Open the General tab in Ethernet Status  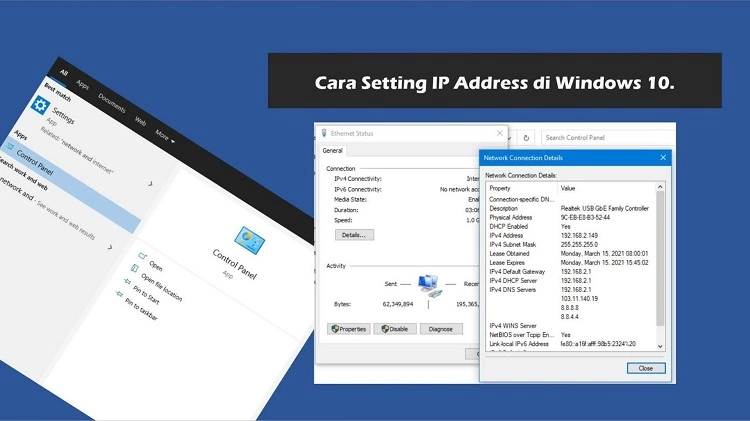click(332, 151)
